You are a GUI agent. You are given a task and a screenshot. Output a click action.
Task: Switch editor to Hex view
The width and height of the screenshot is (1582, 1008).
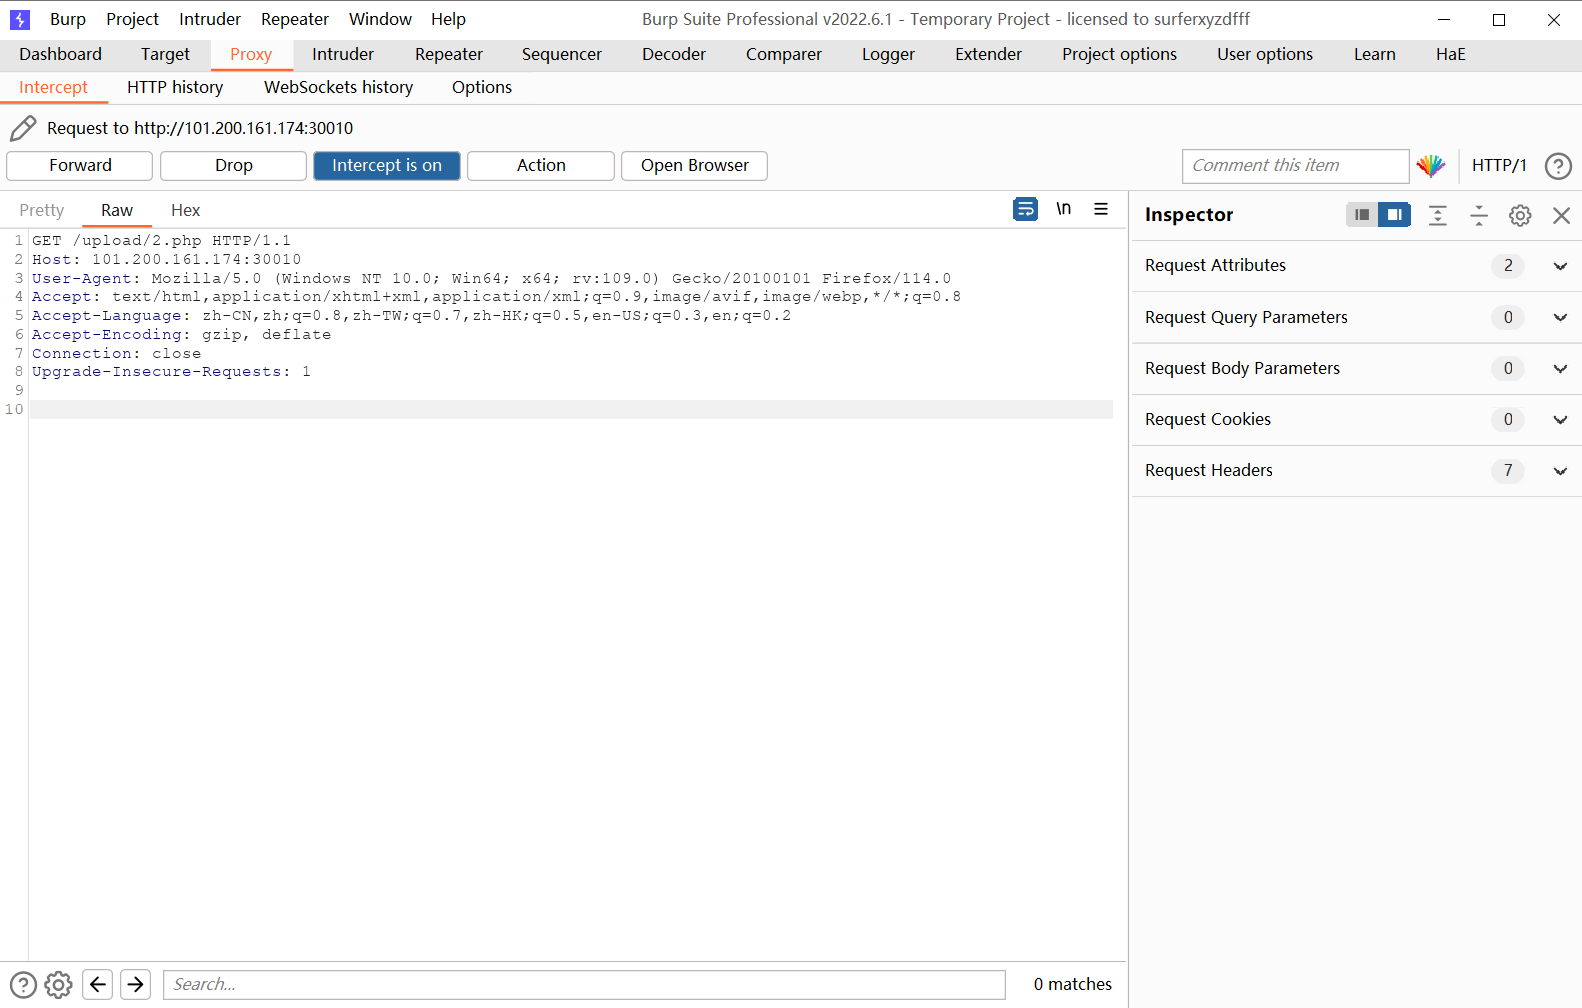(x=186, y=211)
